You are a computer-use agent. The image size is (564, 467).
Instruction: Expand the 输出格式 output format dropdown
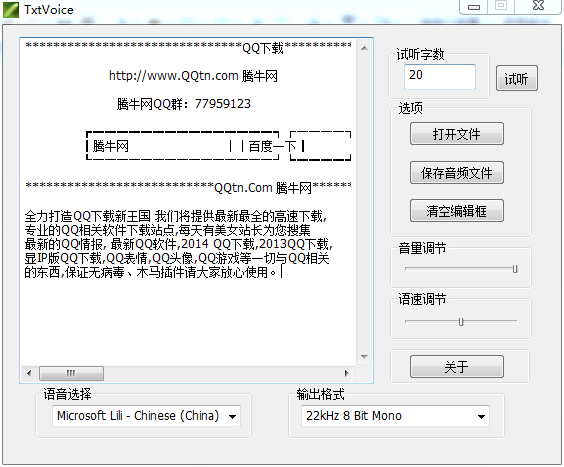point(481,416)
